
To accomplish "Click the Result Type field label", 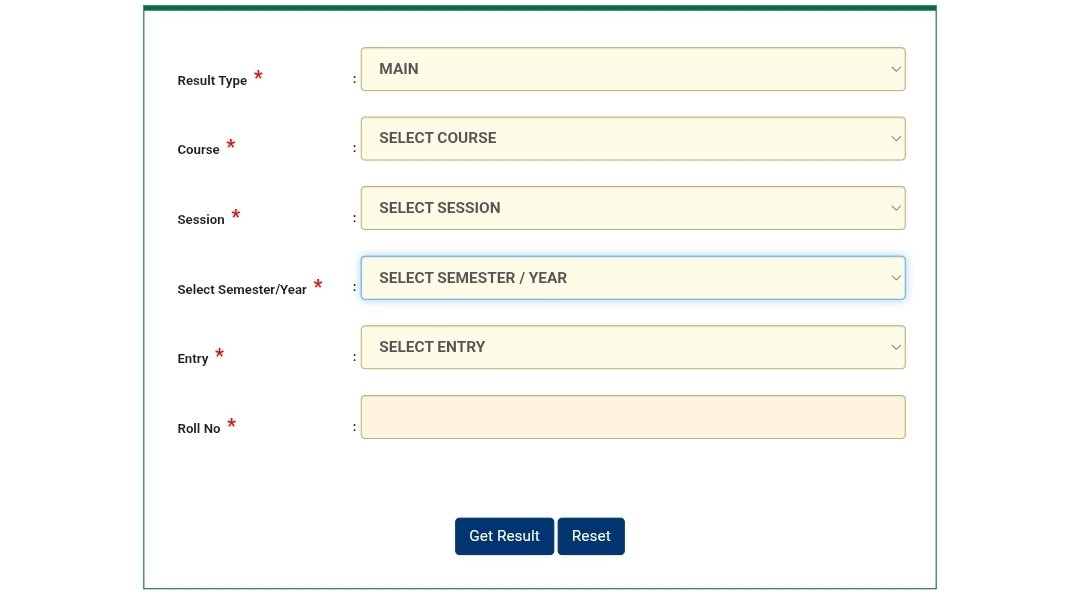I will pyautogui.click(x=212, y=81).
